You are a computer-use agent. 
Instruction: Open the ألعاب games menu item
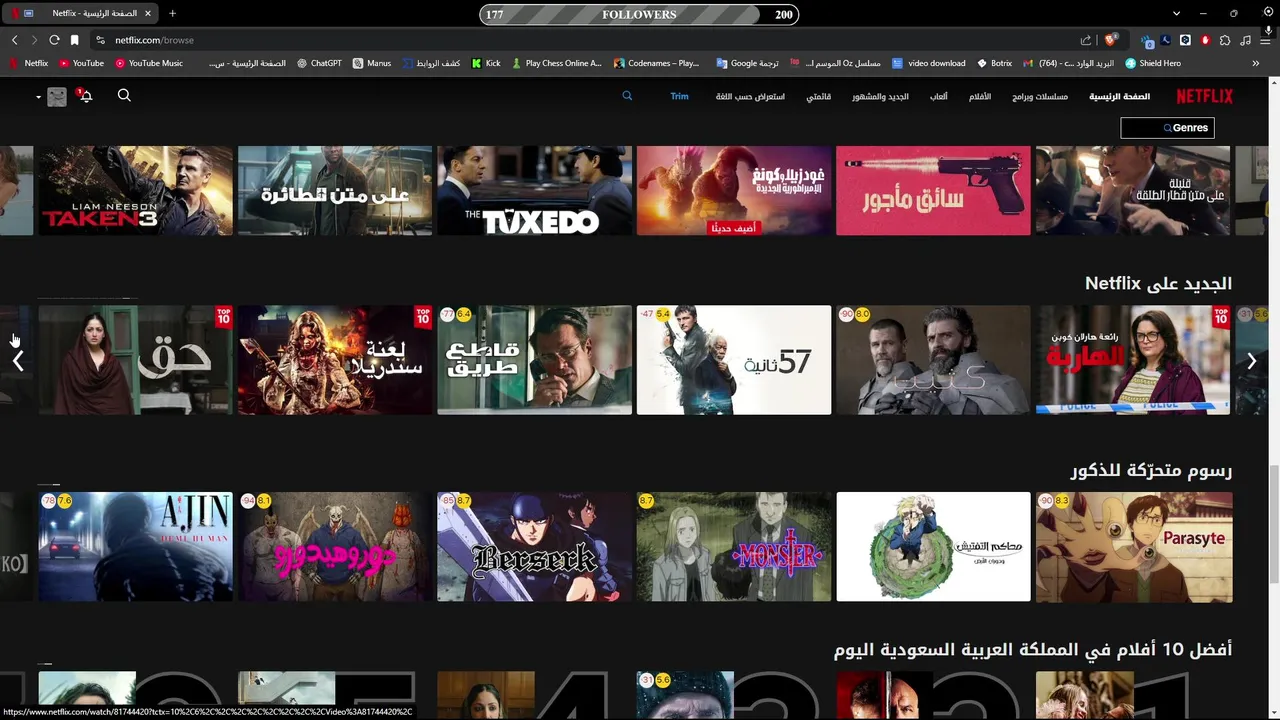point(939,96)
